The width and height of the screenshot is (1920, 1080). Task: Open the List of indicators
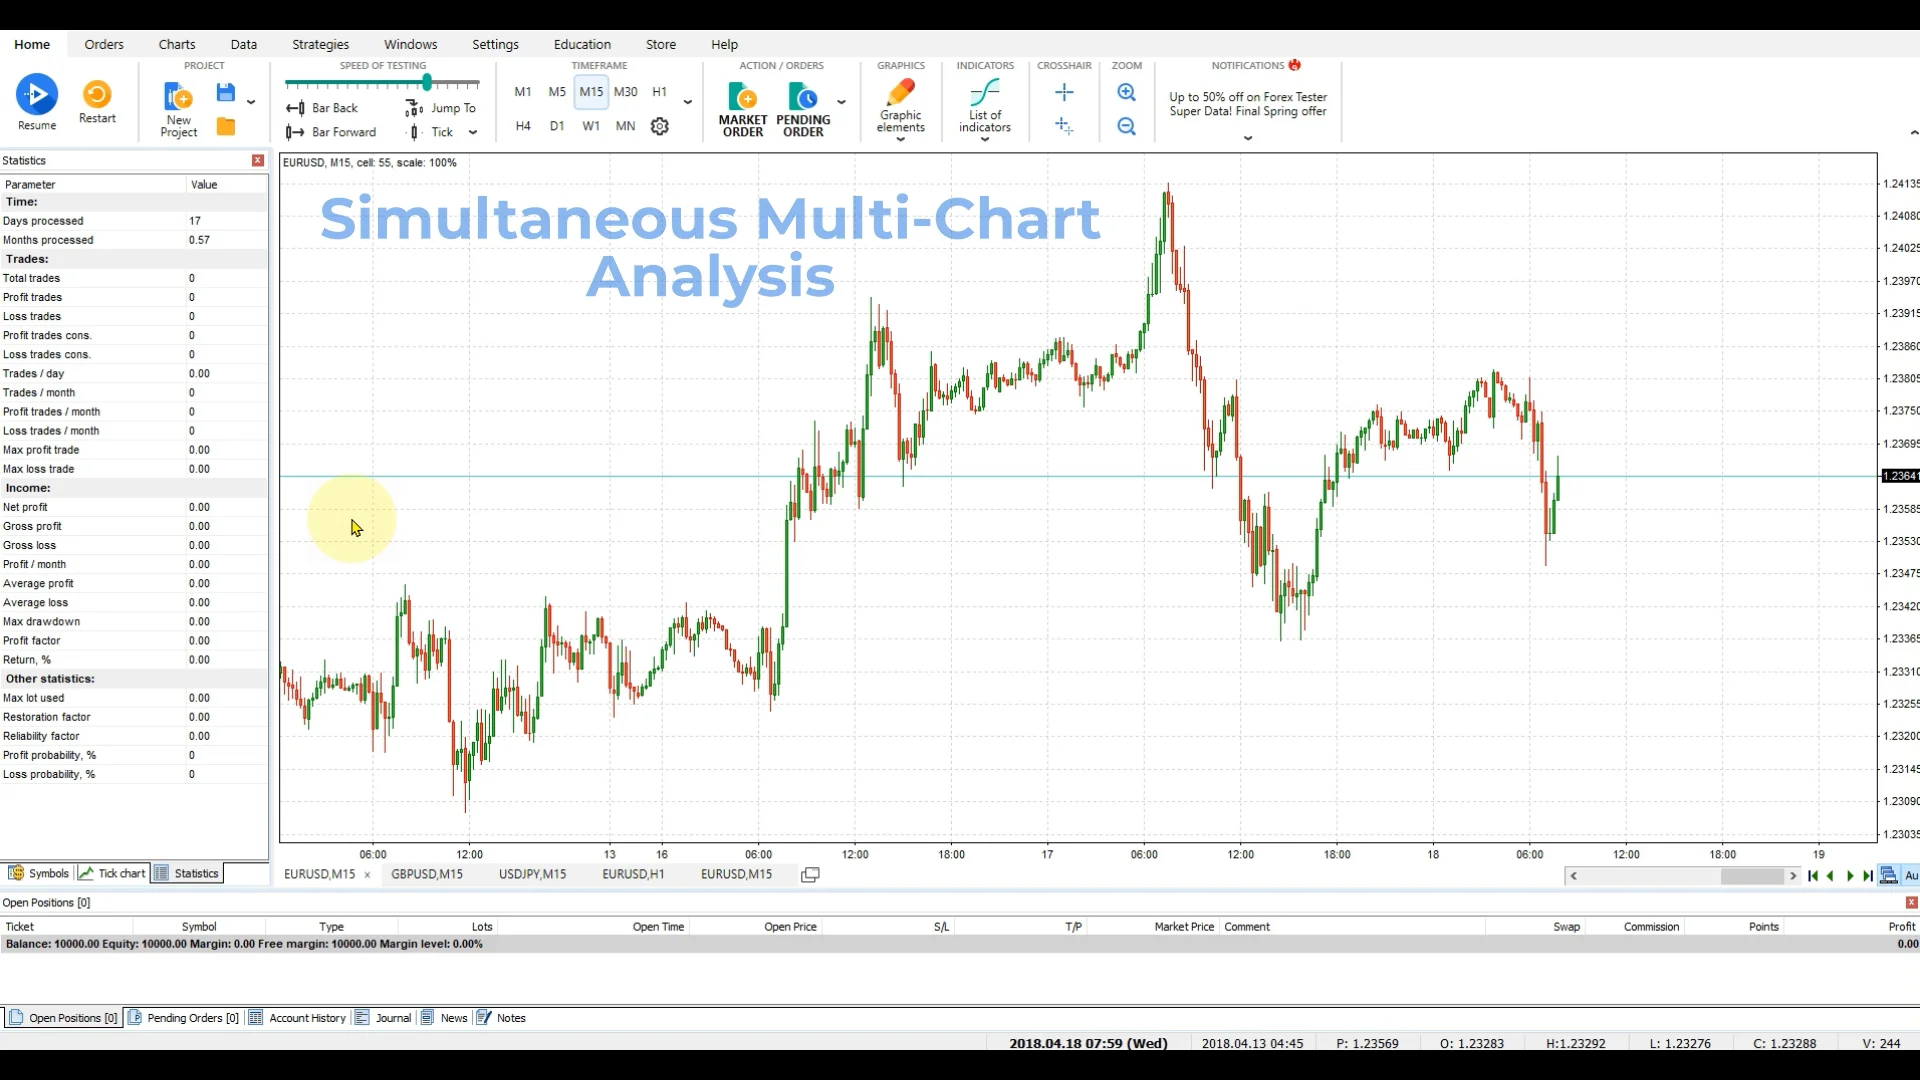coord(984,105)
